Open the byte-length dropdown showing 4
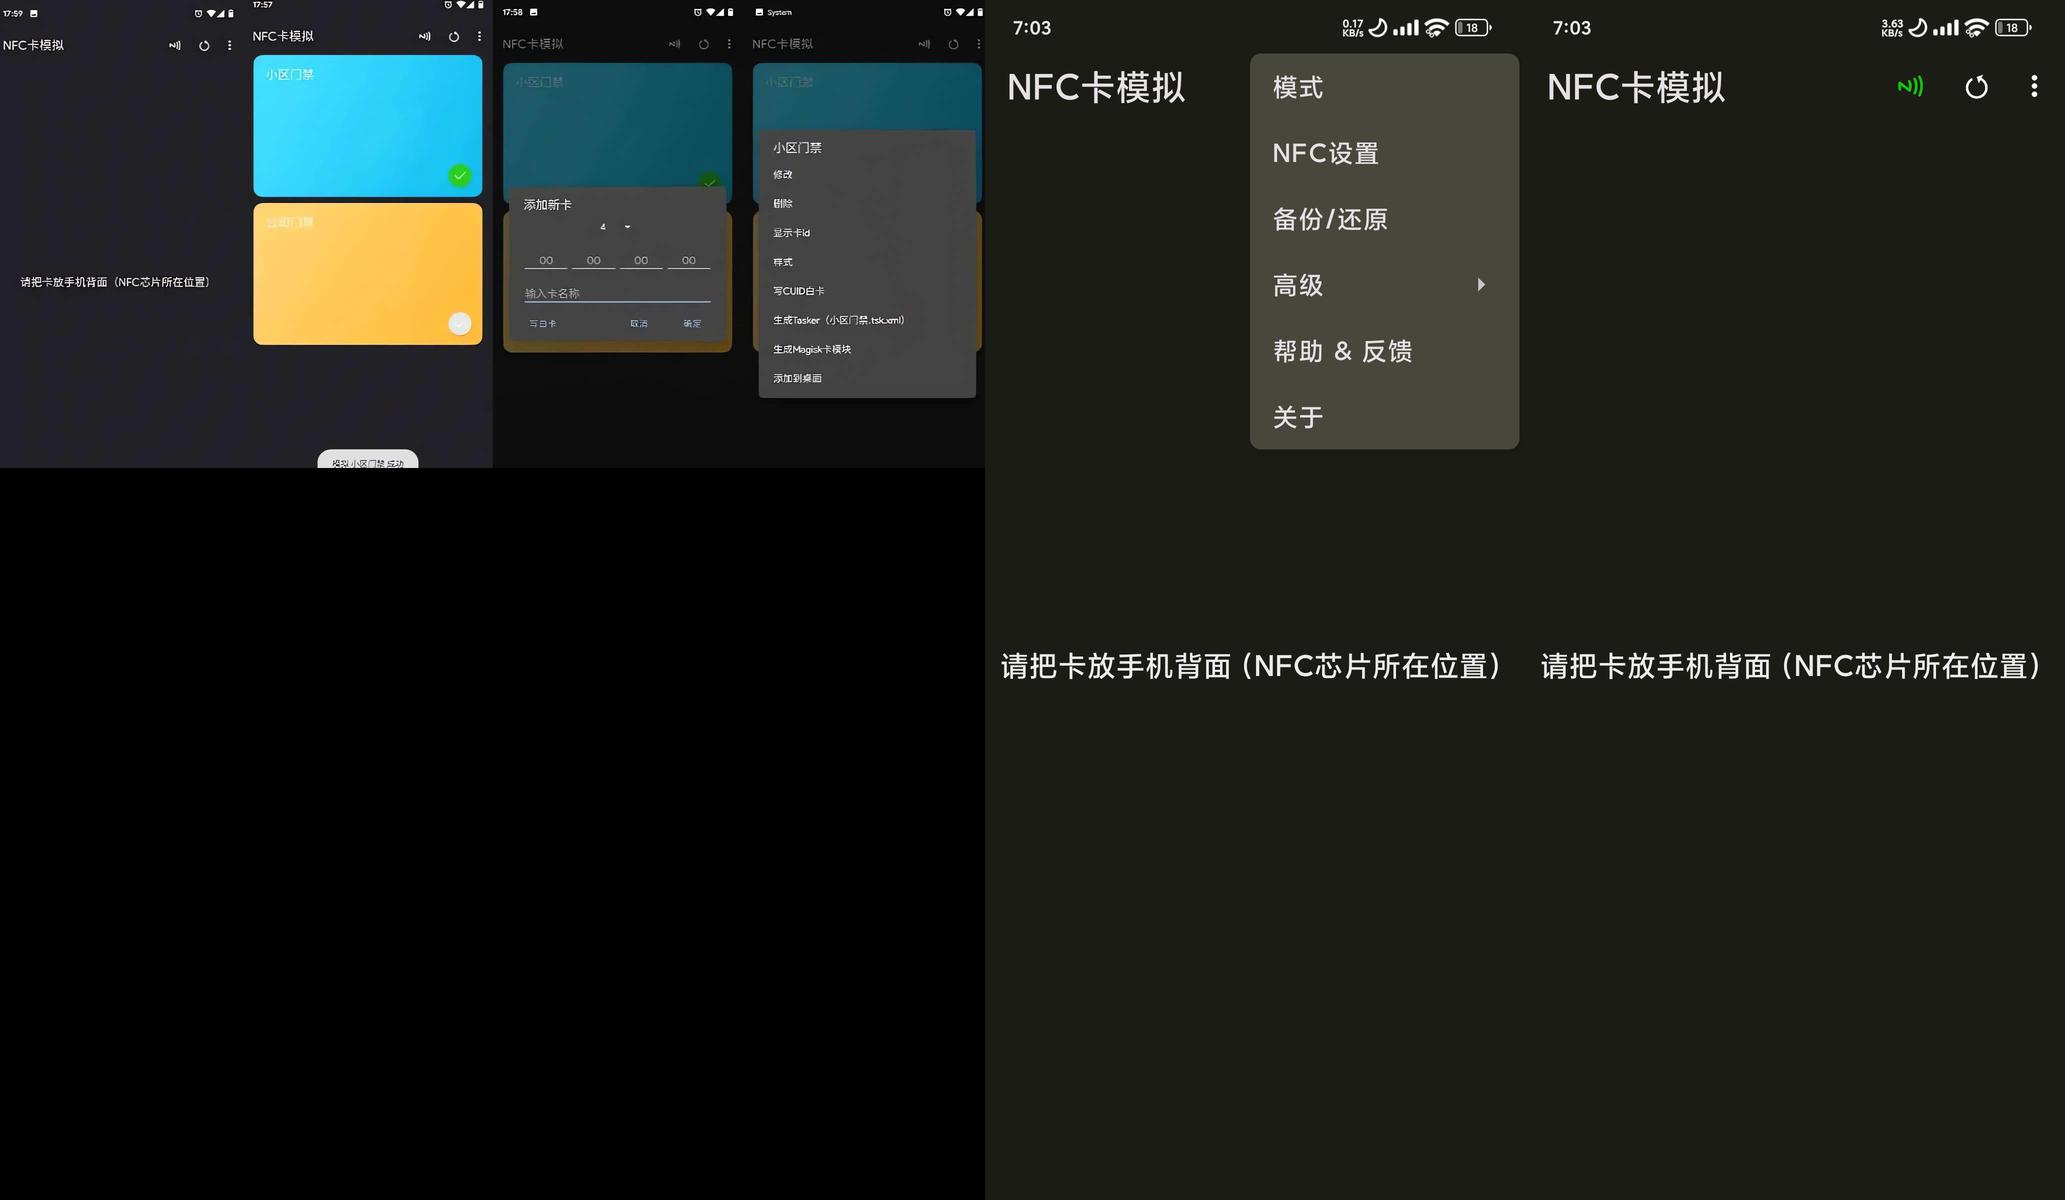Image resolution: width=2065 pixels, height=1200 pixels. click(615, 227)
